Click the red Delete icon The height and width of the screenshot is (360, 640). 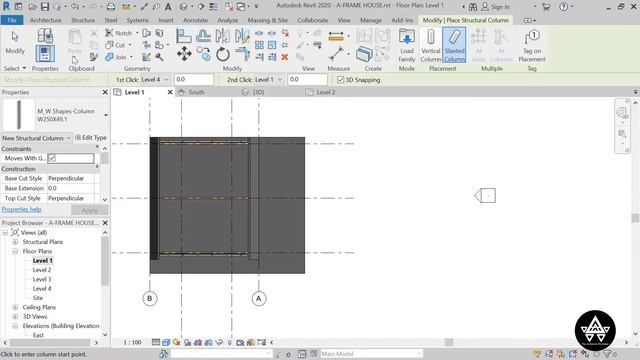tap(284, 57)
